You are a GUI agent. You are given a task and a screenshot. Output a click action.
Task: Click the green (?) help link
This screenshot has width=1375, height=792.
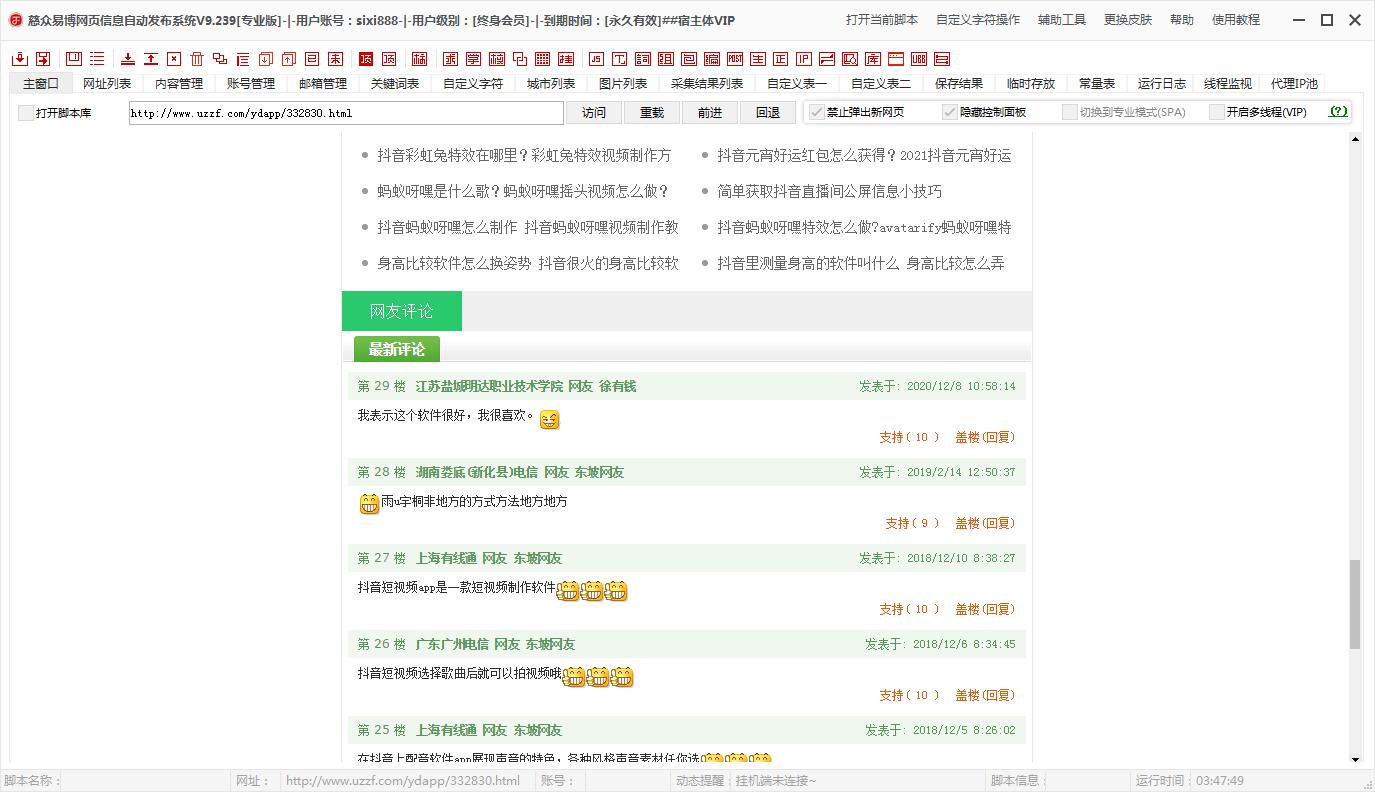tap(1338, 112)
